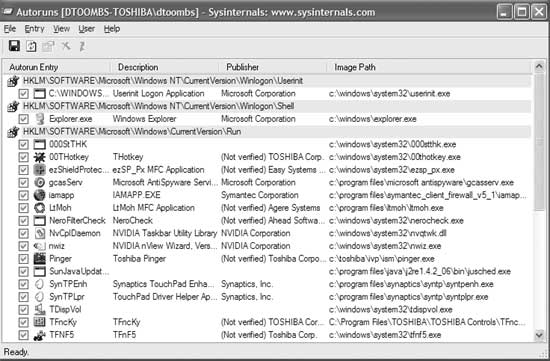Disable the SunJavaUpdat checkbox

(24, 272)
